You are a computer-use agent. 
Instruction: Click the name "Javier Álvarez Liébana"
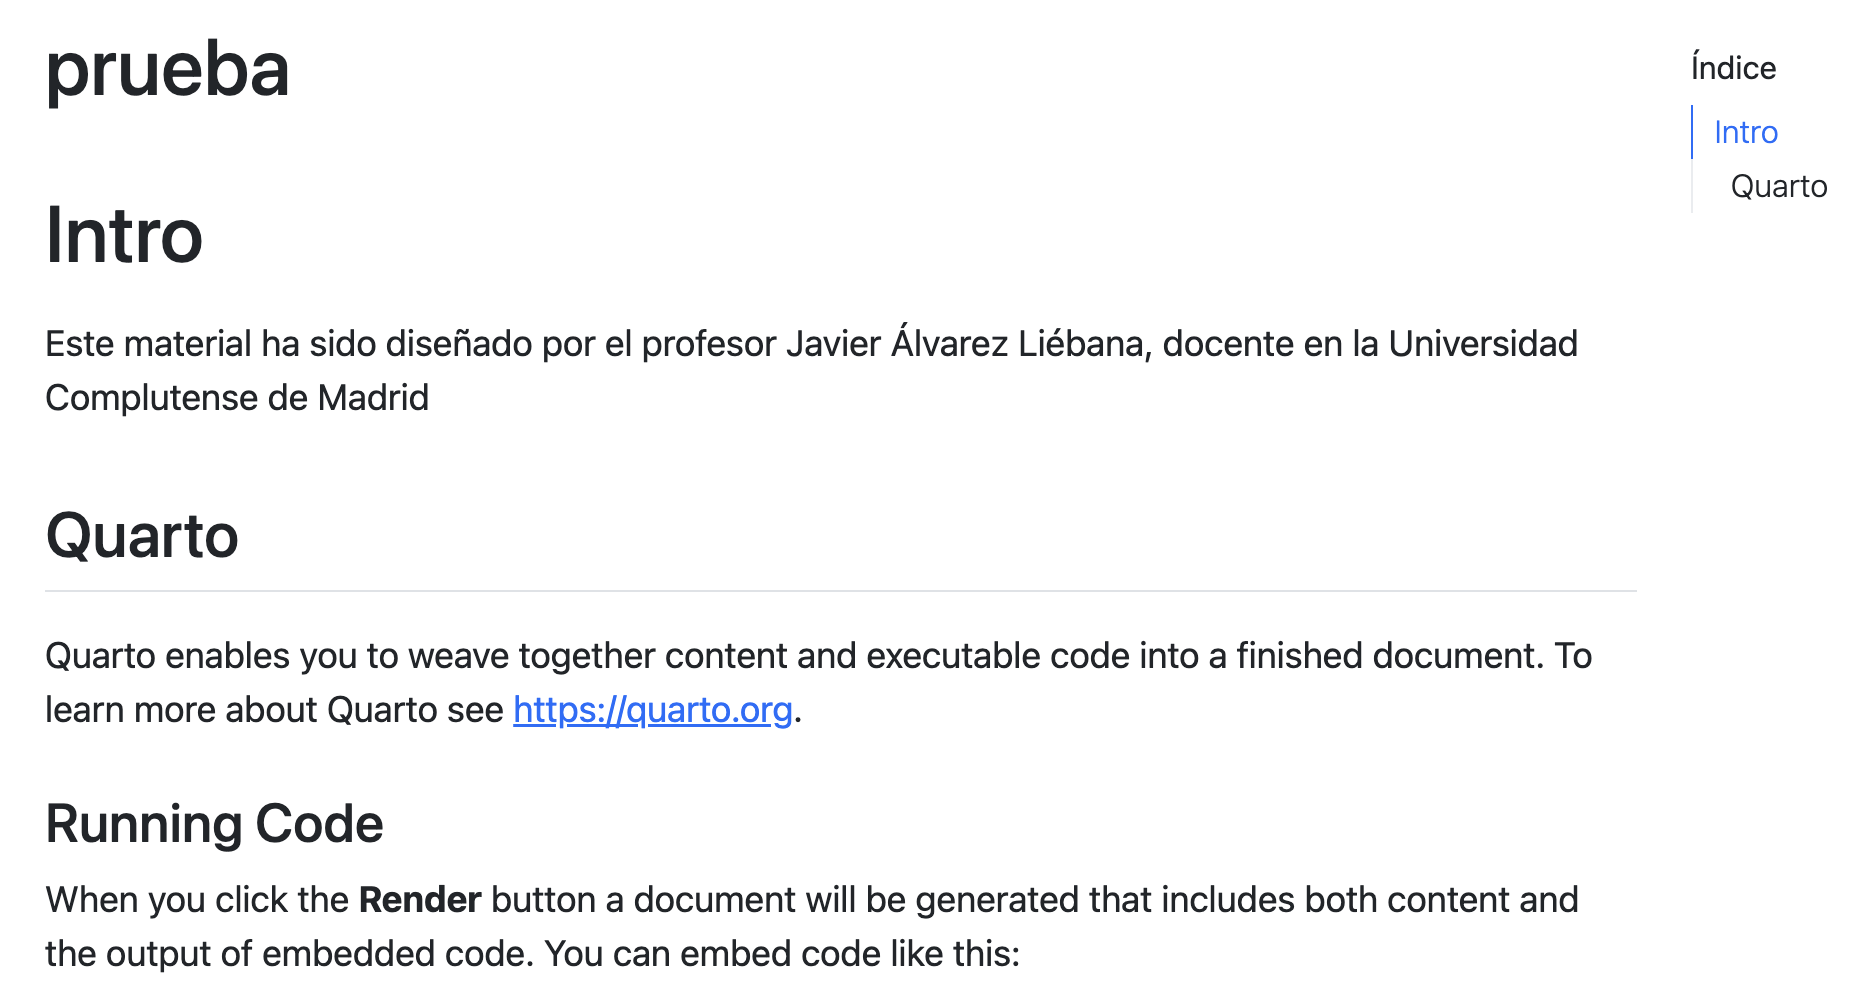(x=968, y=344)
